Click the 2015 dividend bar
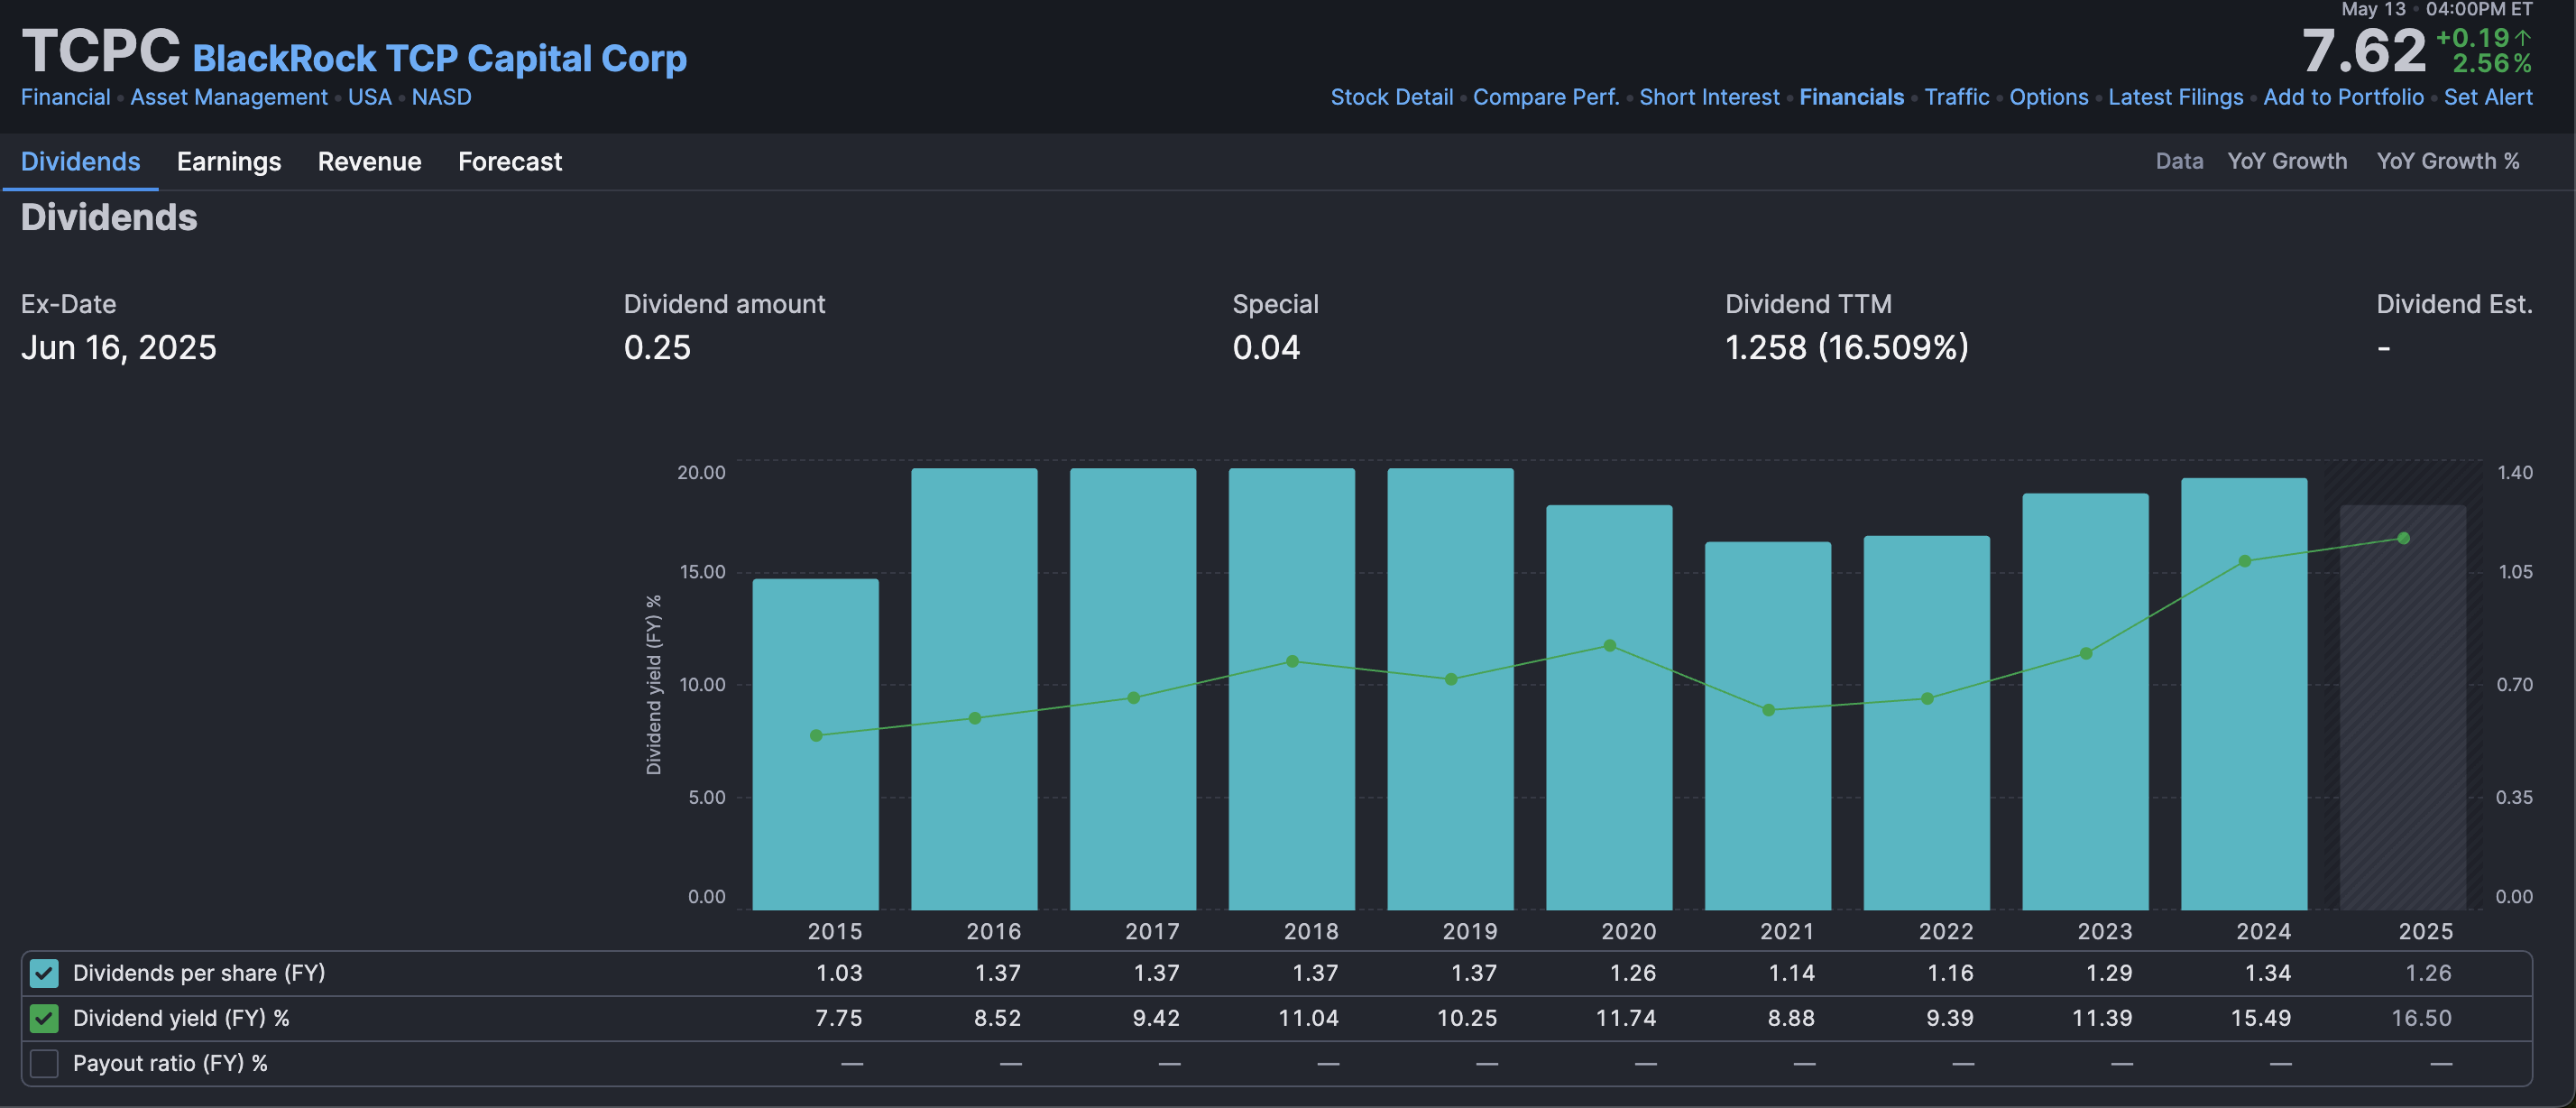Image resolution: width=2576 pixels, height=1108 pixels. tap(815, 744)
